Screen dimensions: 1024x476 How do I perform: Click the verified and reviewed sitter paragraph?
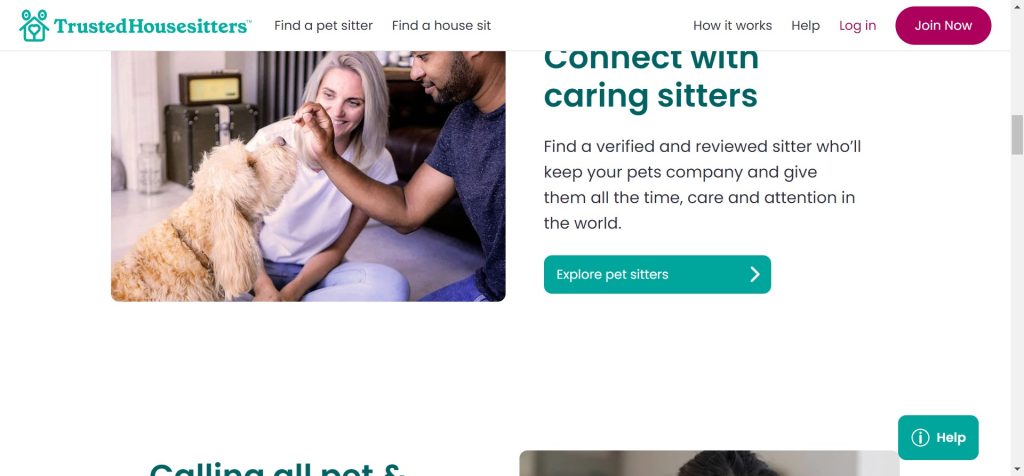[x=702, y=185]
